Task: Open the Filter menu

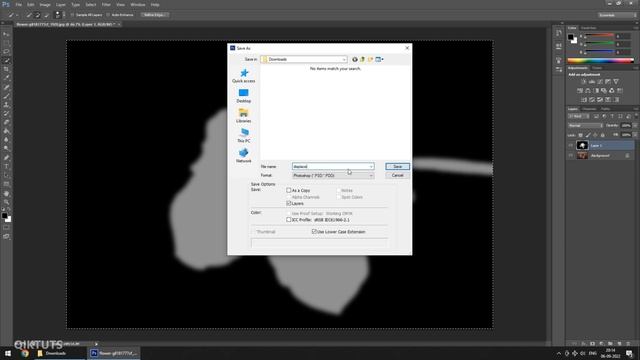Action: pyautogui.click(x=106, y=4)
